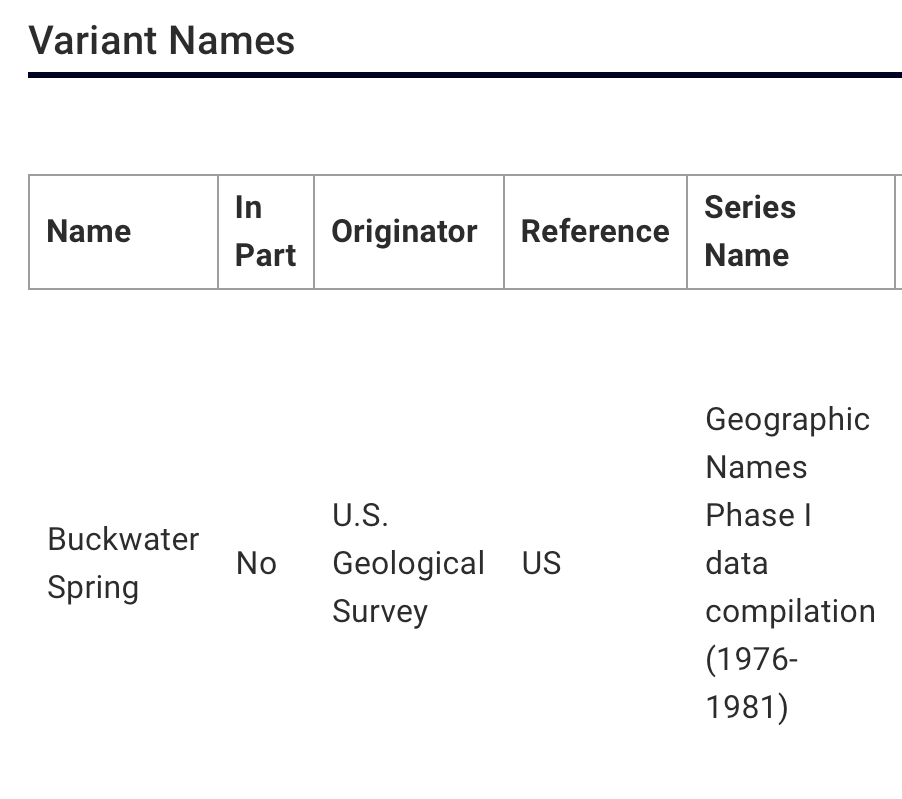Select the Name column header
This screenshot has height=799, width=902.
point(89,232)
